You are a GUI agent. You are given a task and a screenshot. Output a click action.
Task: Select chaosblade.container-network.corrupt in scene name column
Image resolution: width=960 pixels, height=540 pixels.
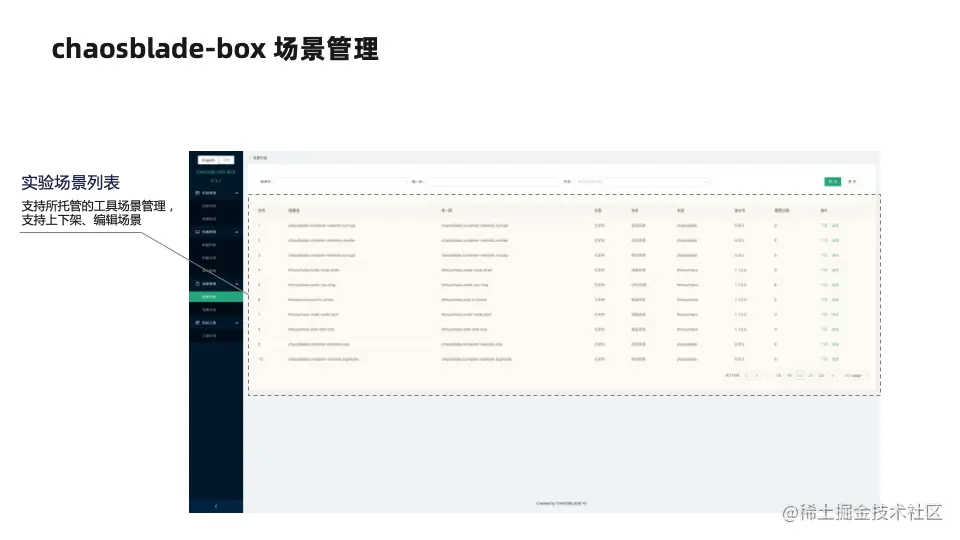321,226
